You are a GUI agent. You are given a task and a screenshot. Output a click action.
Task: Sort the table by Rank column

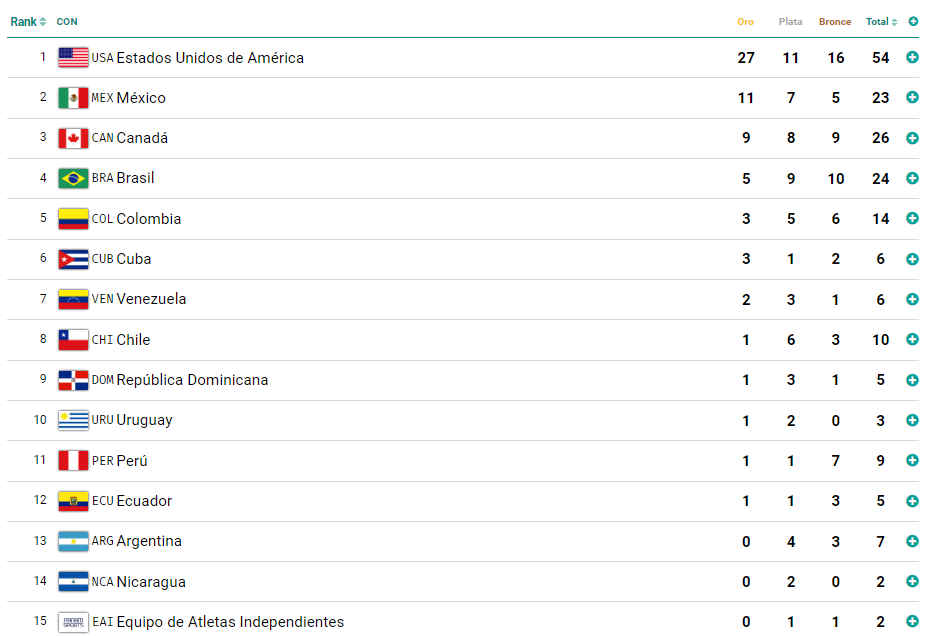[28, 22]
